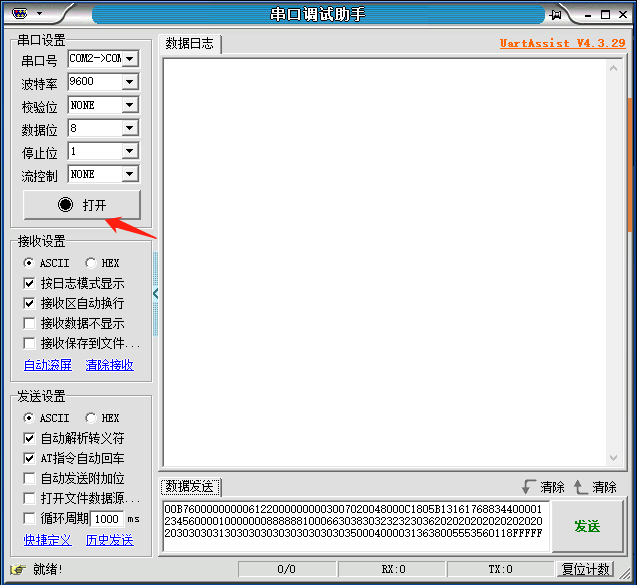Toggle 自动解析转义符 checkbox
The width and height of the screenshot is (637, 585).
coord(29,438)
